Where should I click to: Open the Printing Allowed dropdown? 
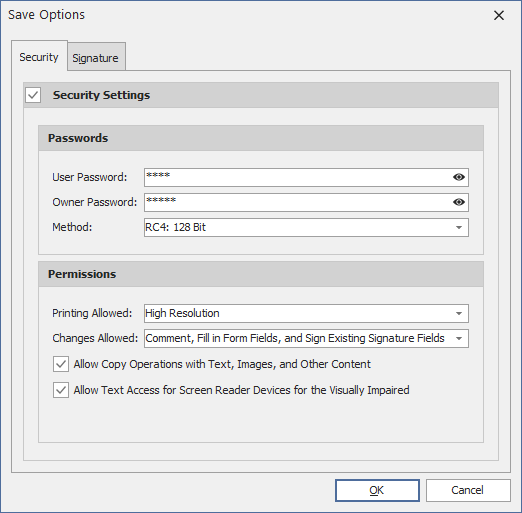[306, 313]
